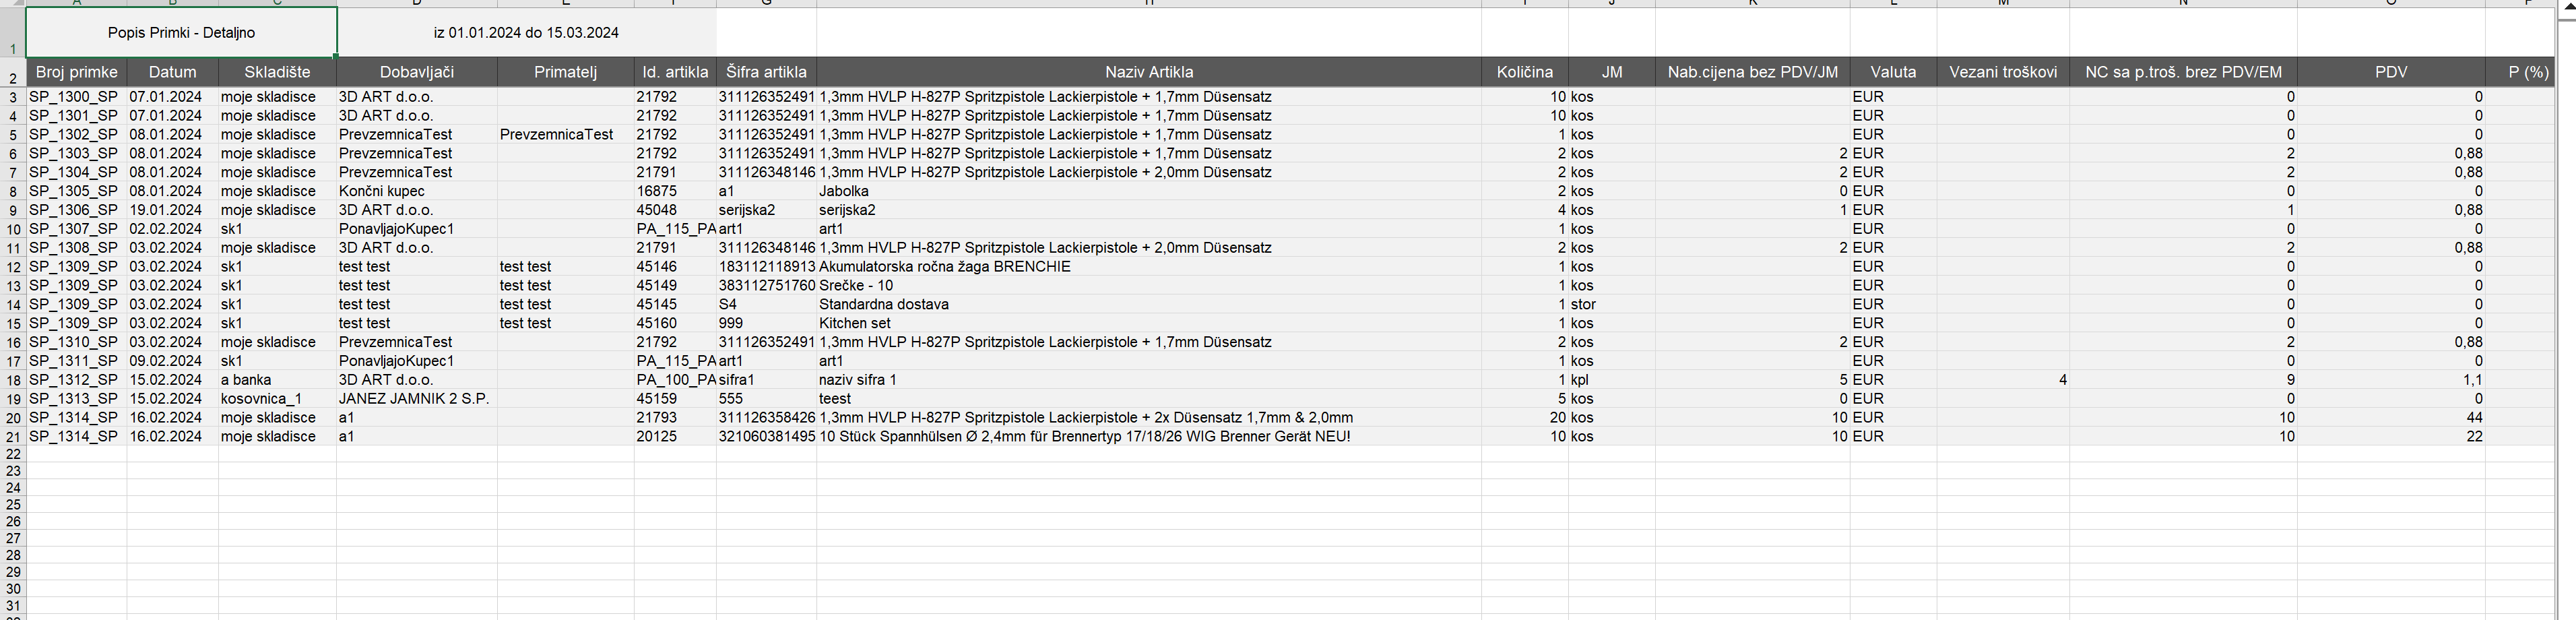The image size is (2576, 620).
Task: Select the 'Broj primke' column header cell
Action: pyautogui.click(x=77, y=72)
